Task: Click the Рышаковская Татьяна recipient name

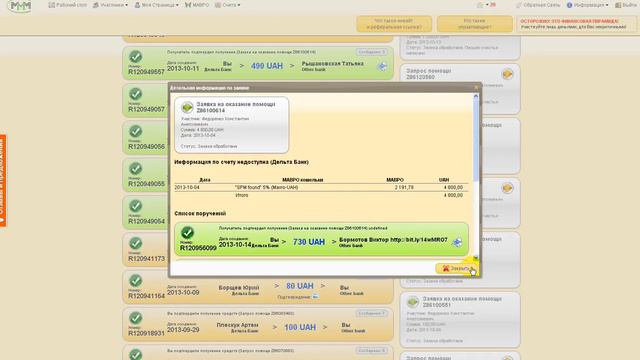Action: pyautogui.click(x=332, y=64)
